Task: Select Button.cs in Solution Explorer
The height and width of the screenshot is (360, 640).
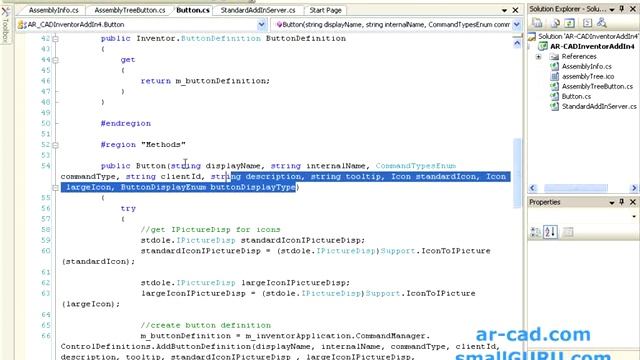Action: point(571,96)
